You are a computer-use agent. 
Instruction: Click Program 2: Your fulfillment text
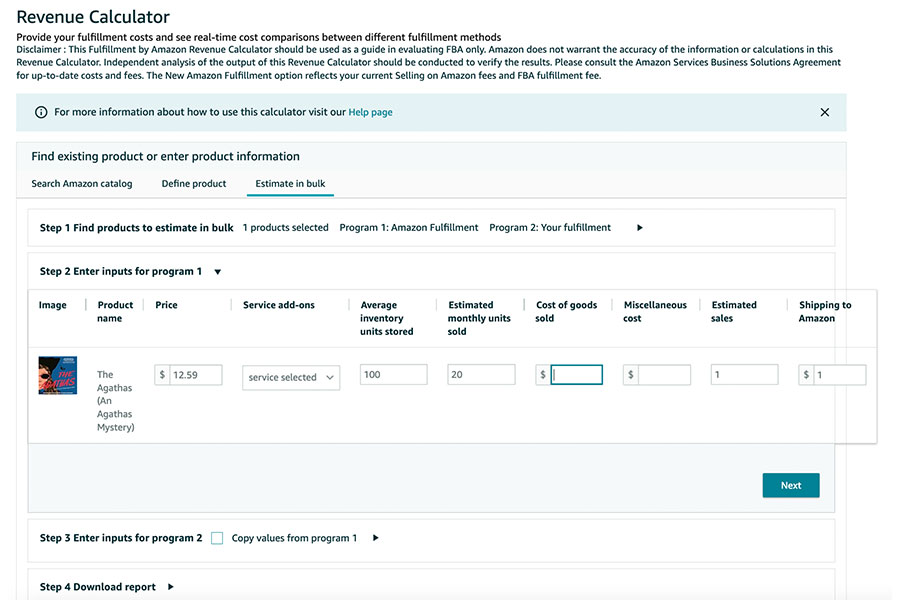click(x=550, y=228)
